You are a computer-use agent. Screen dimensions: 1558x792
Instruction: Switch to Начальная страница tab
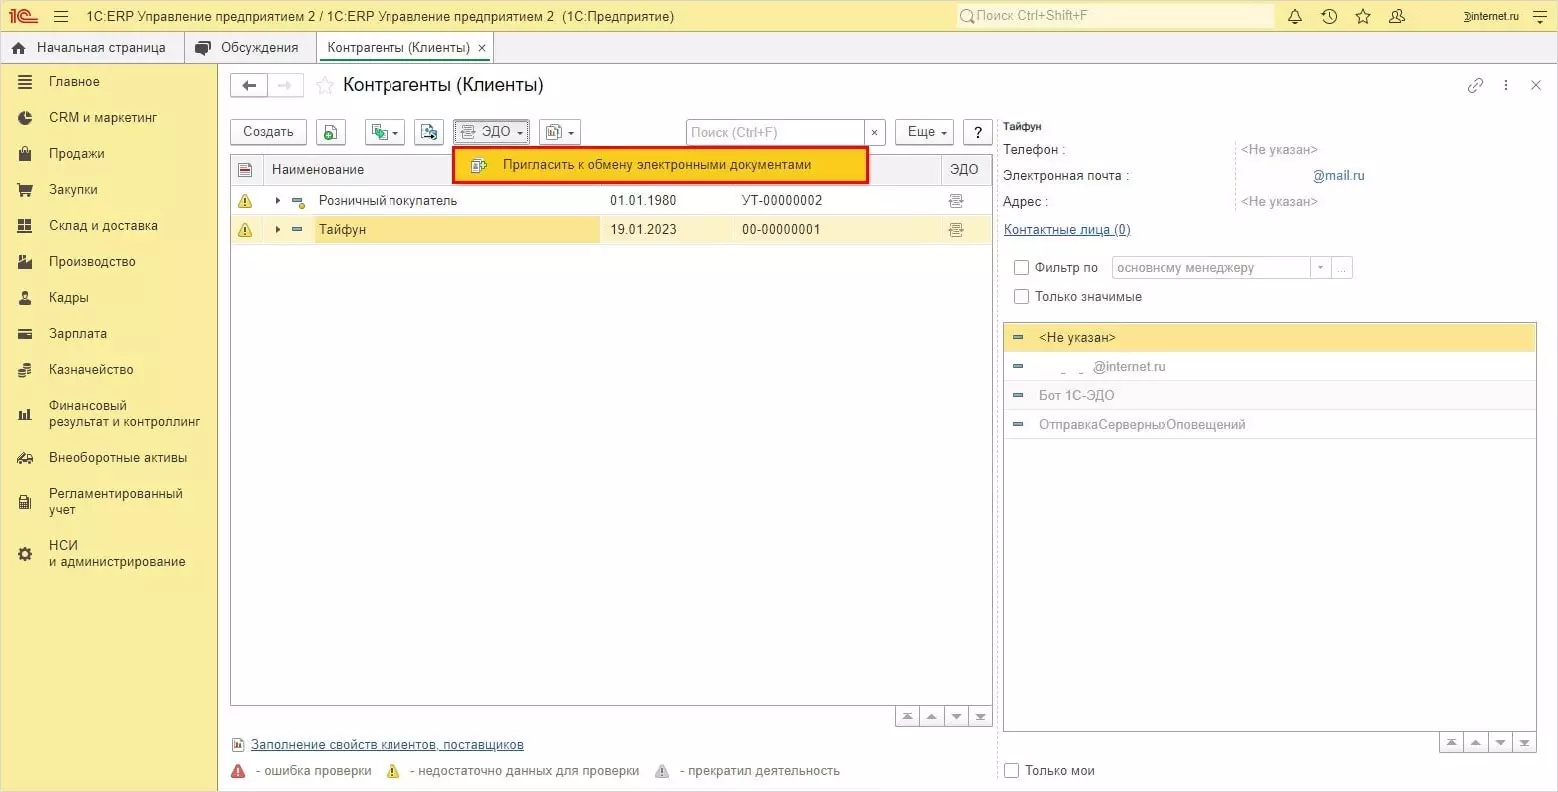click(90, 48)
